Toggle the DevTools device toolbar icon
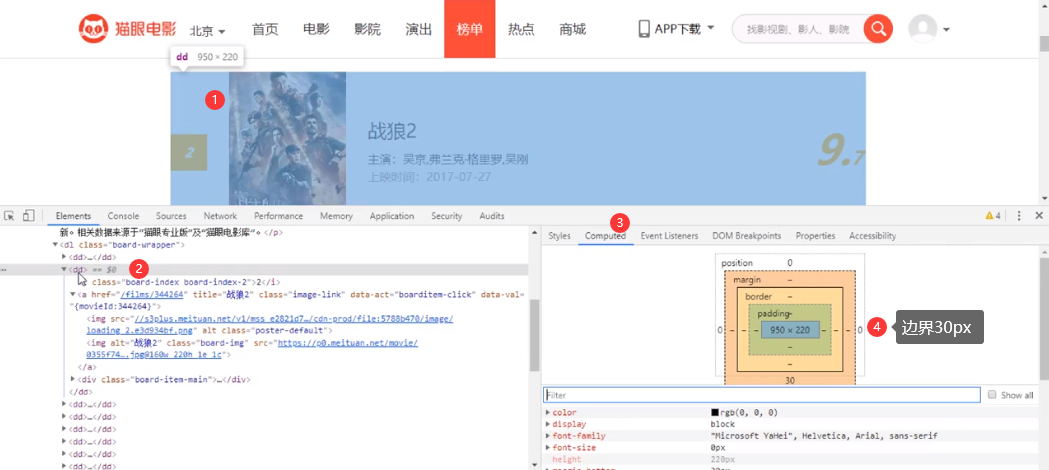 [x=28, y=216]
